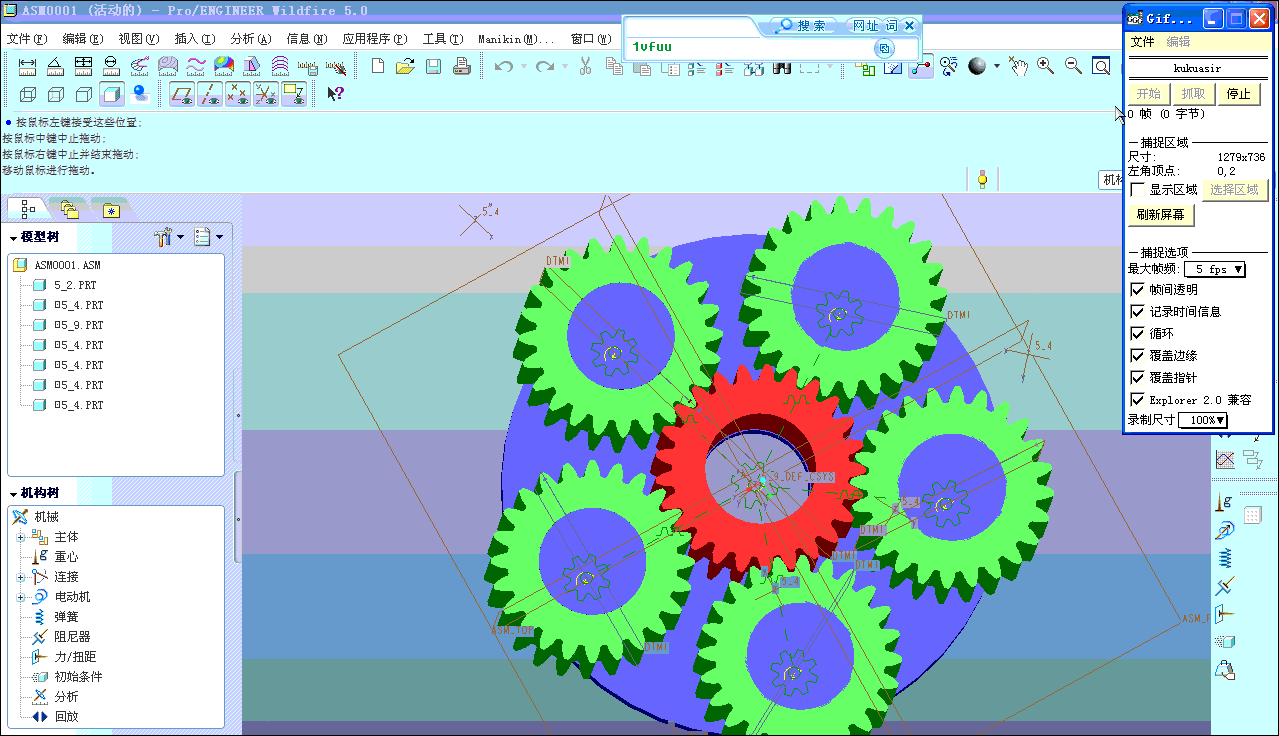Select 5_2.PRT in the model tree

tap(75, 285)
